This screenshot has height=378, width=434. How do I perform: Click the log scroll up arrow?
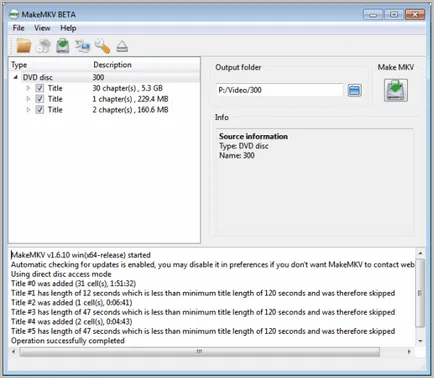coord(420,254)
